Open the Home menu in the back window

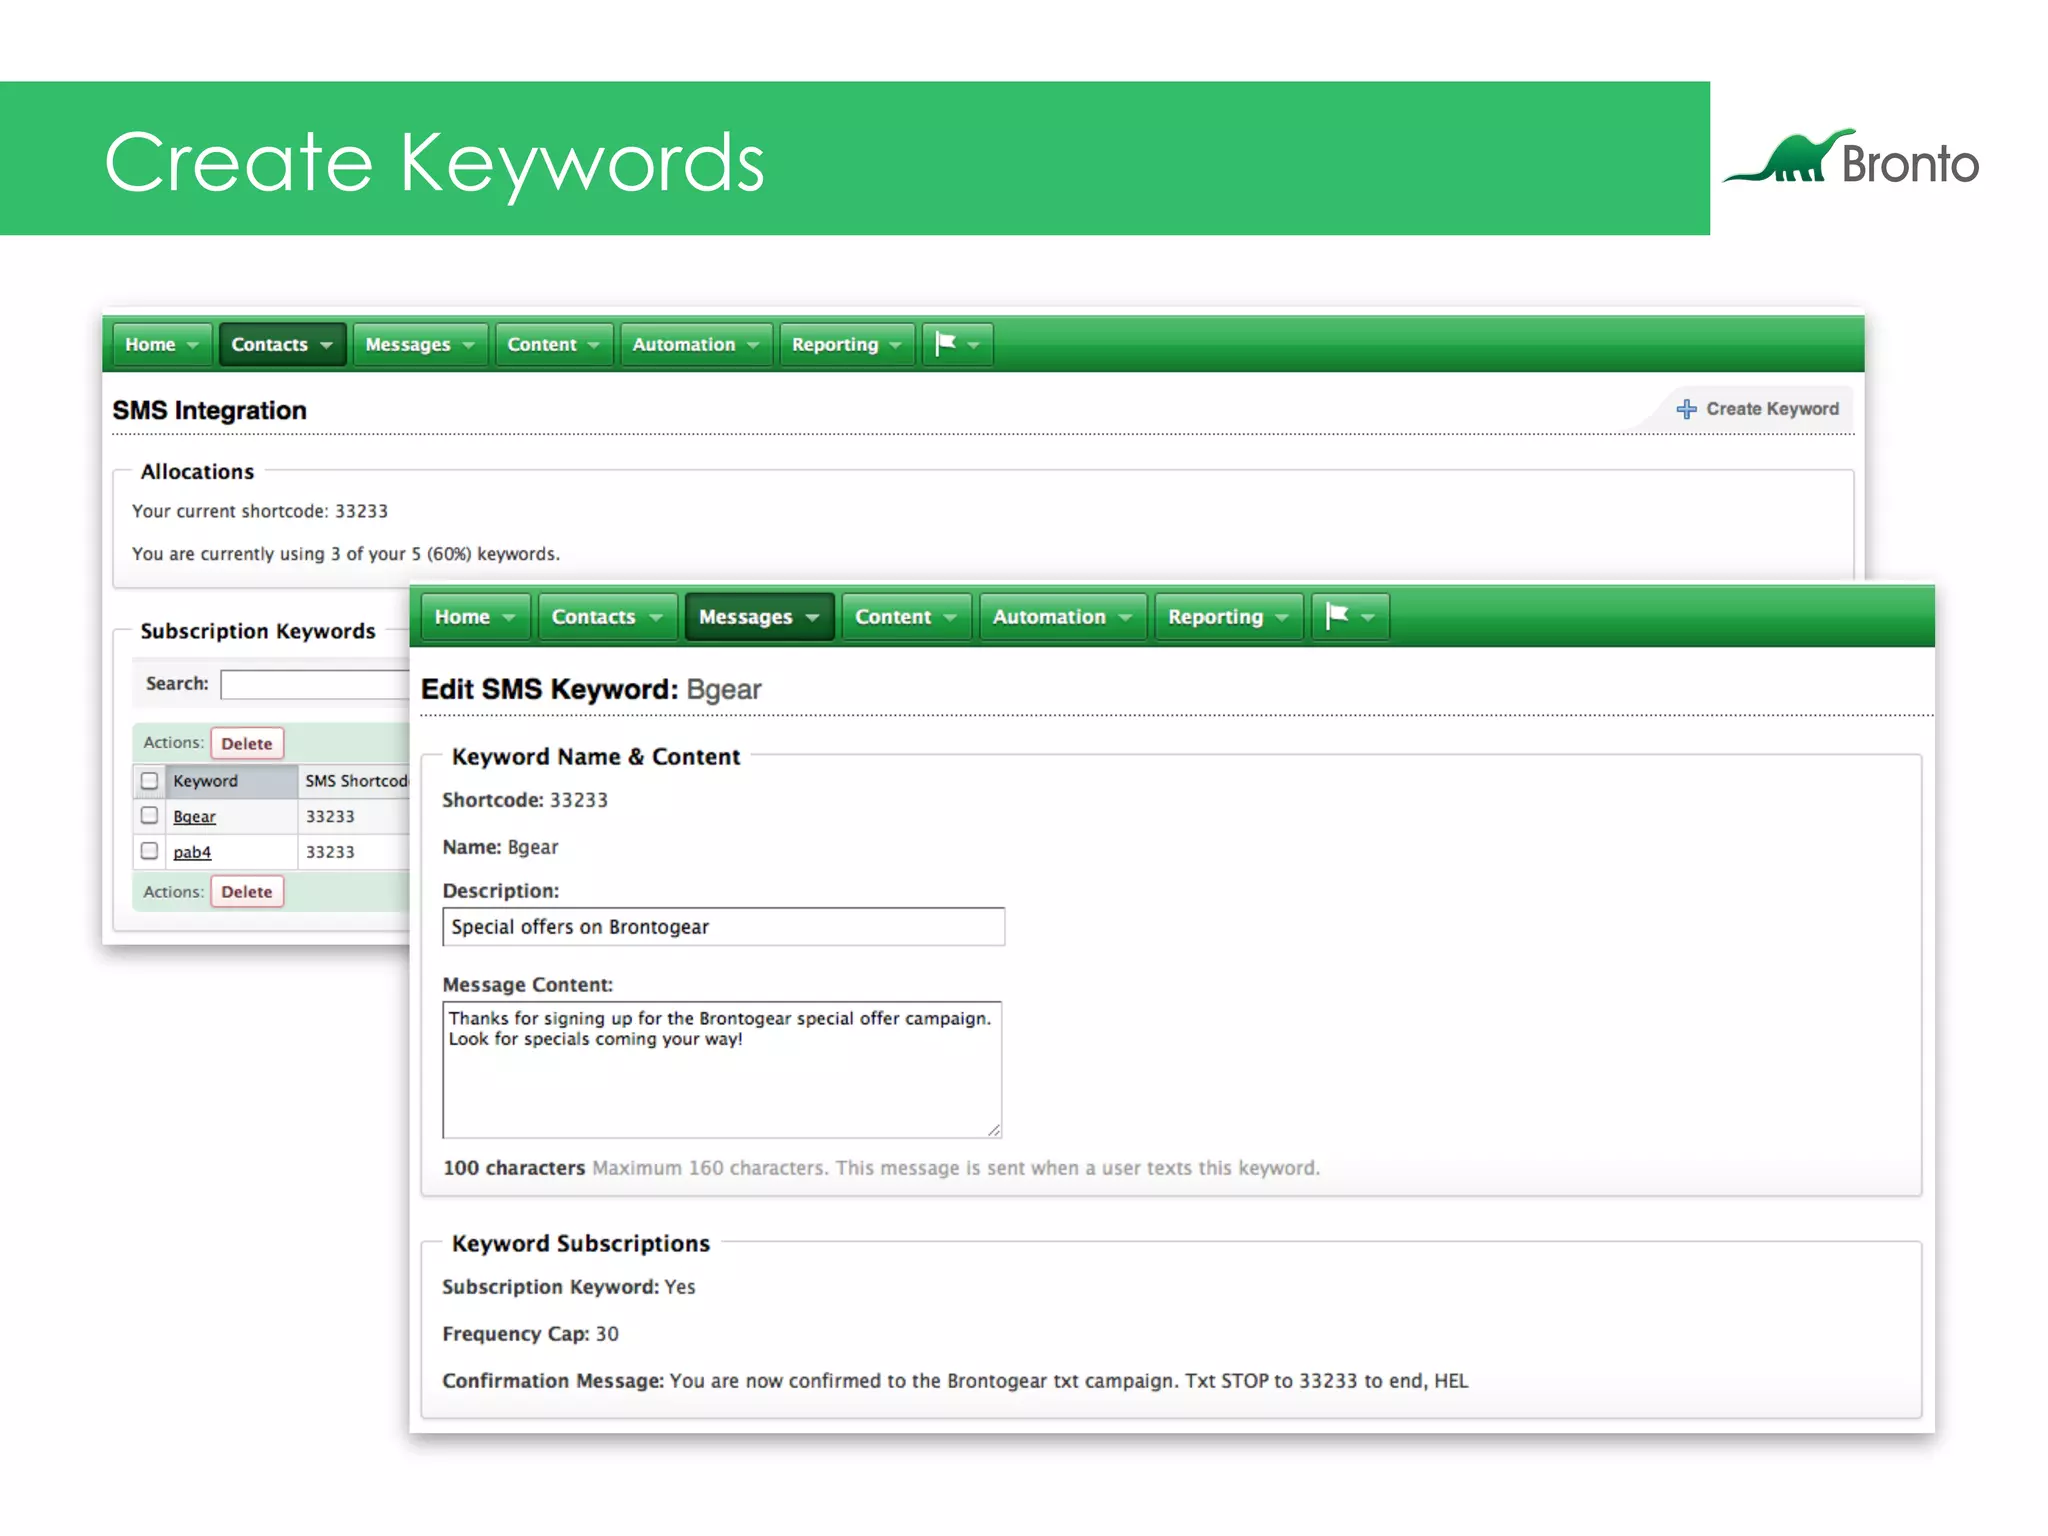[161, 344]
